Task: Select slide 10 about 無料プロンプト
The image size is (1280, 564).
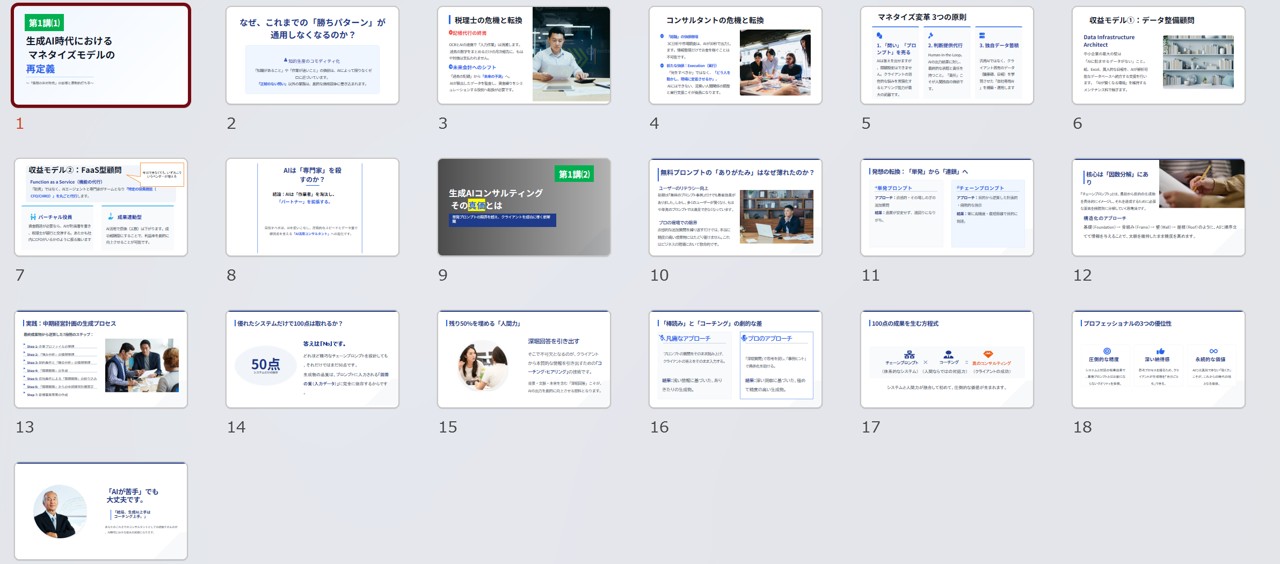Action: [x=735, y=207]
